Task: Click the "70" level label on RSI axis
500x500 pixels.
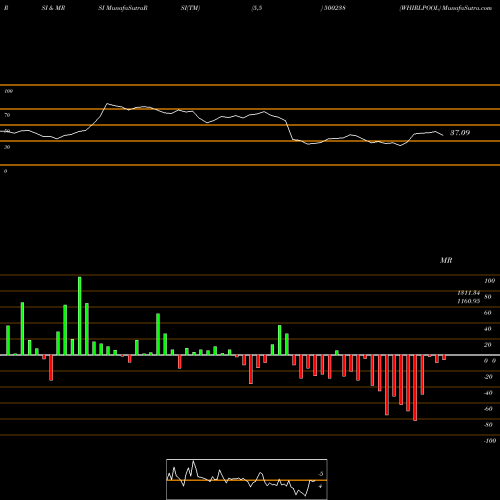Action: [7, 115]
